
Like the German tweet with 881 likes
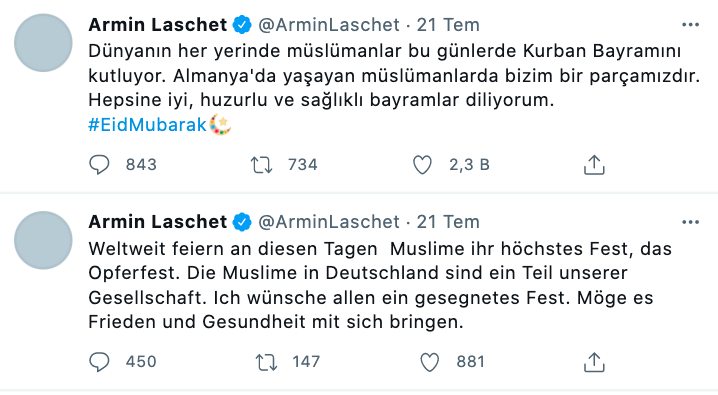click(x=430, y=362)
